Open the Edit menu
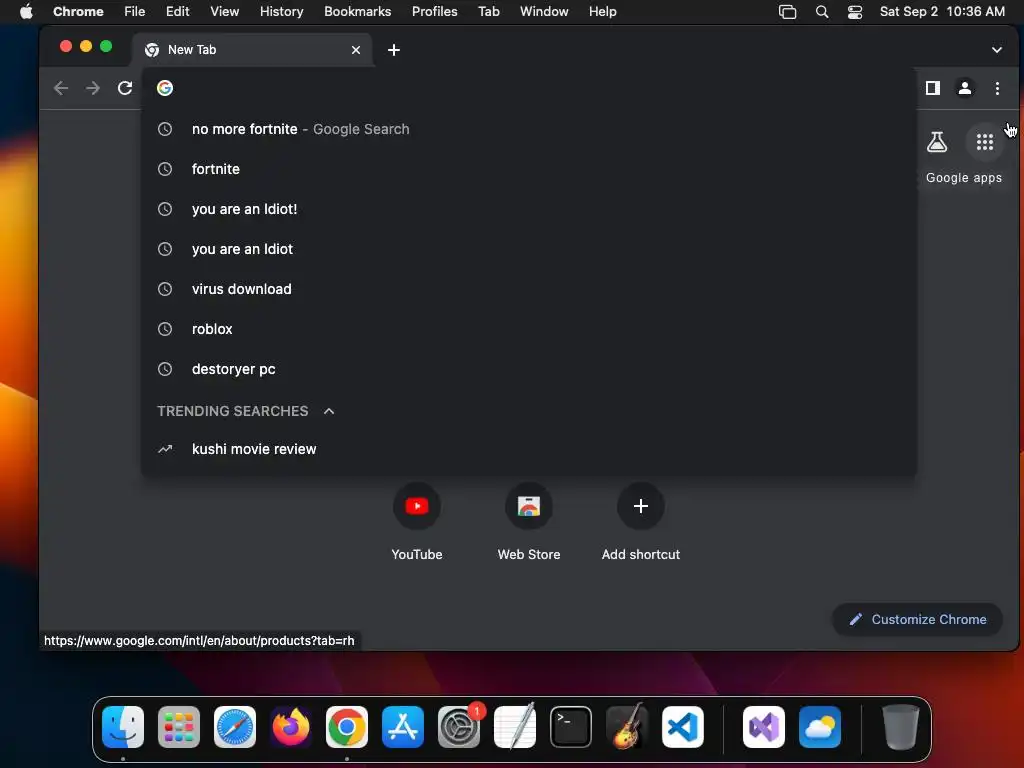The height and width of the screenshot is (768, 1024). coord(177,12)
